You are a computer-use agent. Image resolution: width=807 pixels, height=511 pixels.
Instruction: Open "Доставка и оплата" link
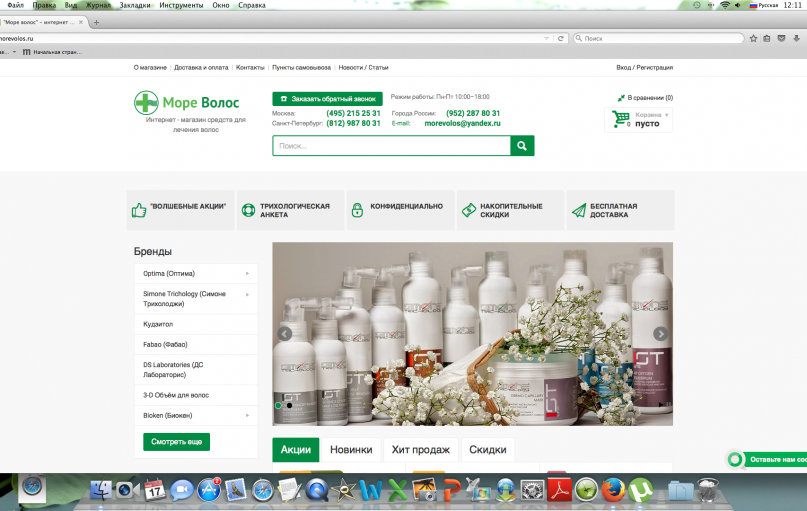[x=201, y=67]
